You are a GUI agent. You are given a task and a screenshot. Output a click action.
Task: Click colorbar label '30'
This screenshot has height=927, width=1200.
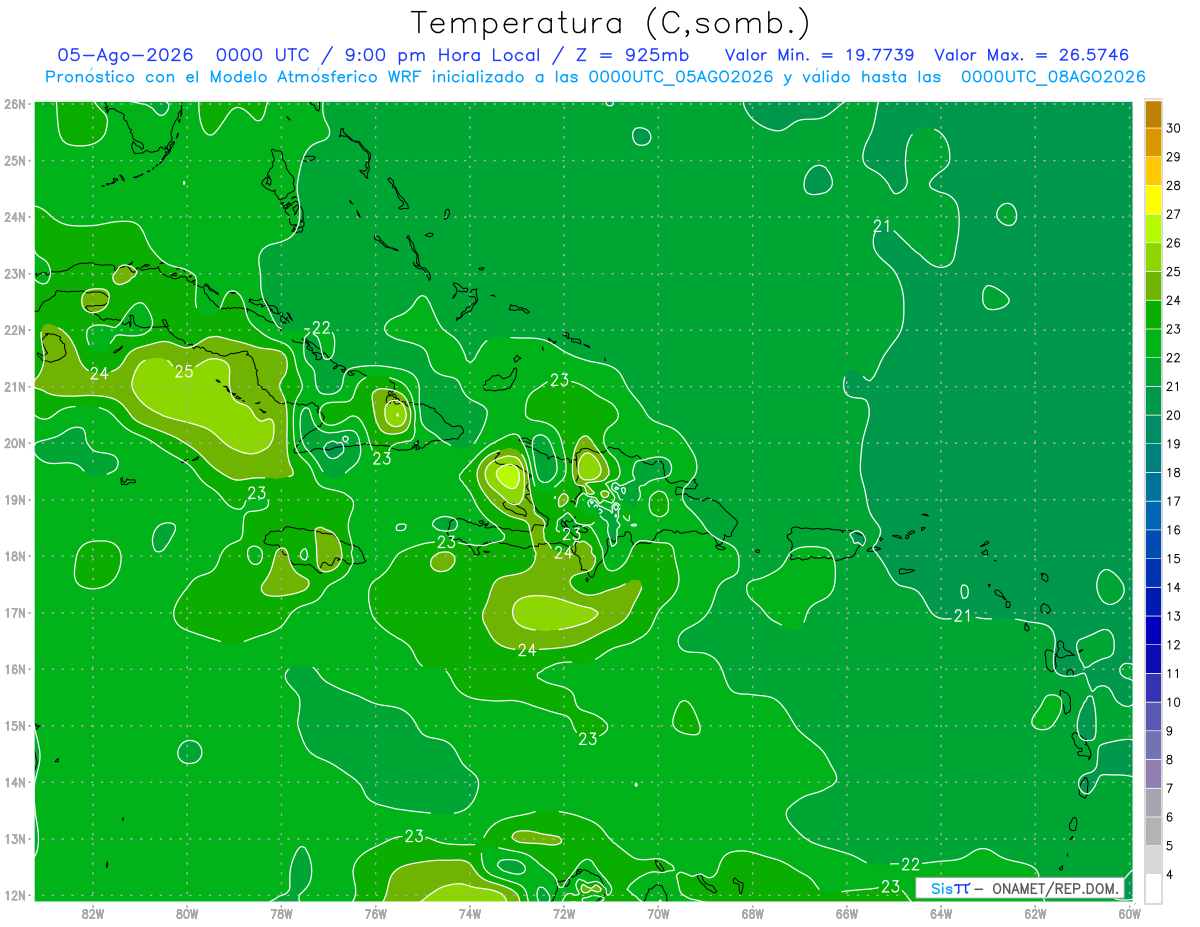click(x=1173, y=128)
